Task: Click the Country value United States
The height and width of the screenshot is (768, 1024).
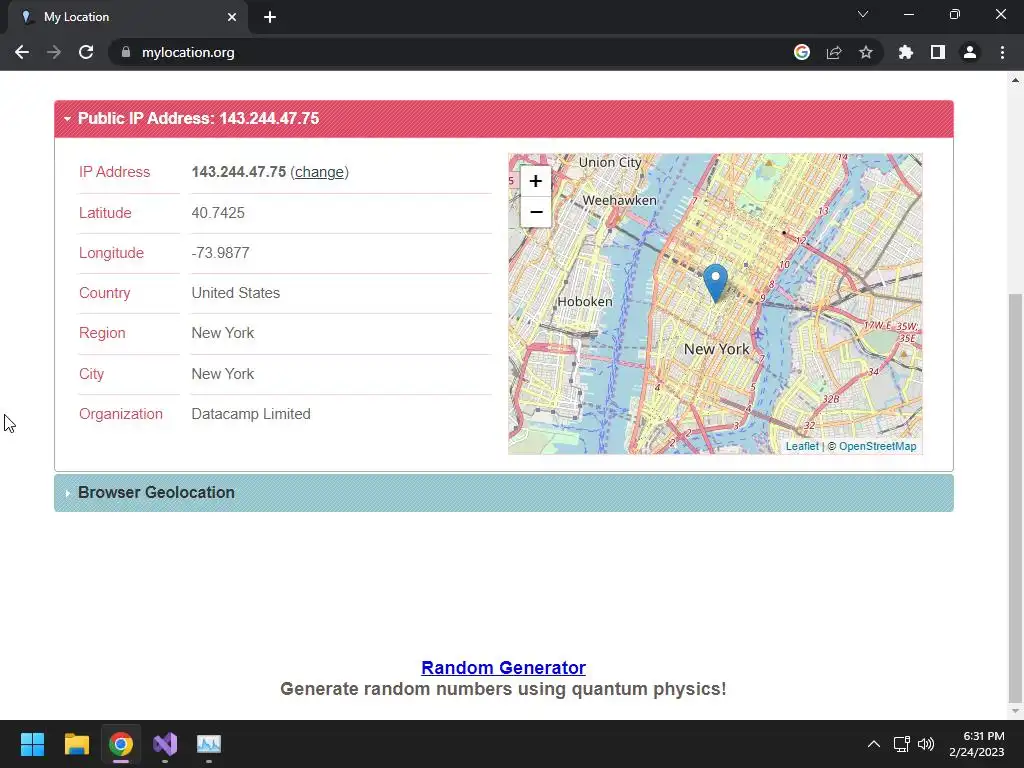Action: click(236, 293)
